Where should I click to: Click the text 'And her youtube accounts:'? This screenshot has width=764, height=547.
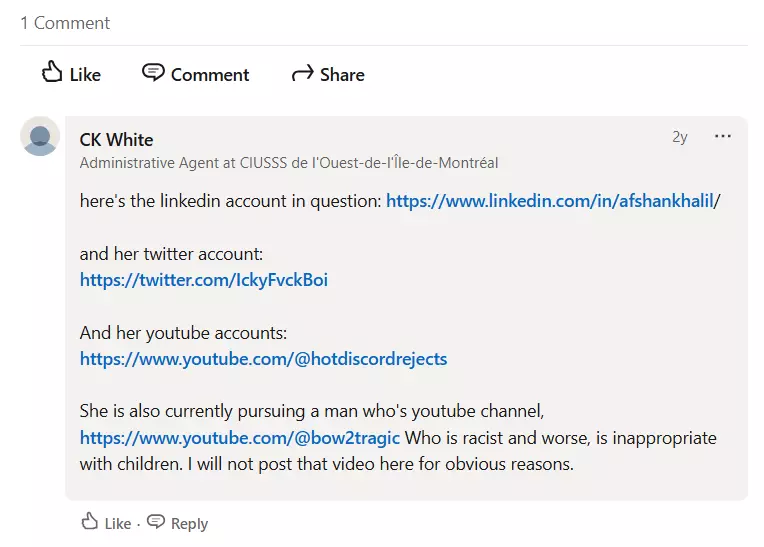(183, 333)
